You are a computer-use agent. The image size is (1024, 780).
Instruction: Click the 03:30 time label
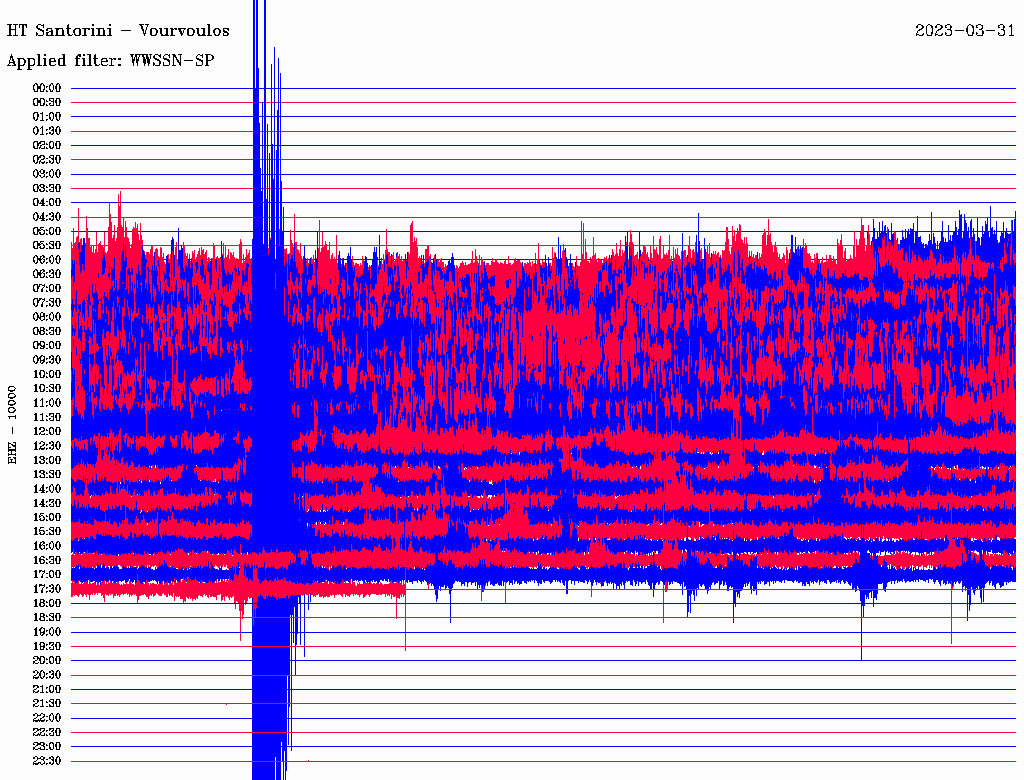point(47,188)
